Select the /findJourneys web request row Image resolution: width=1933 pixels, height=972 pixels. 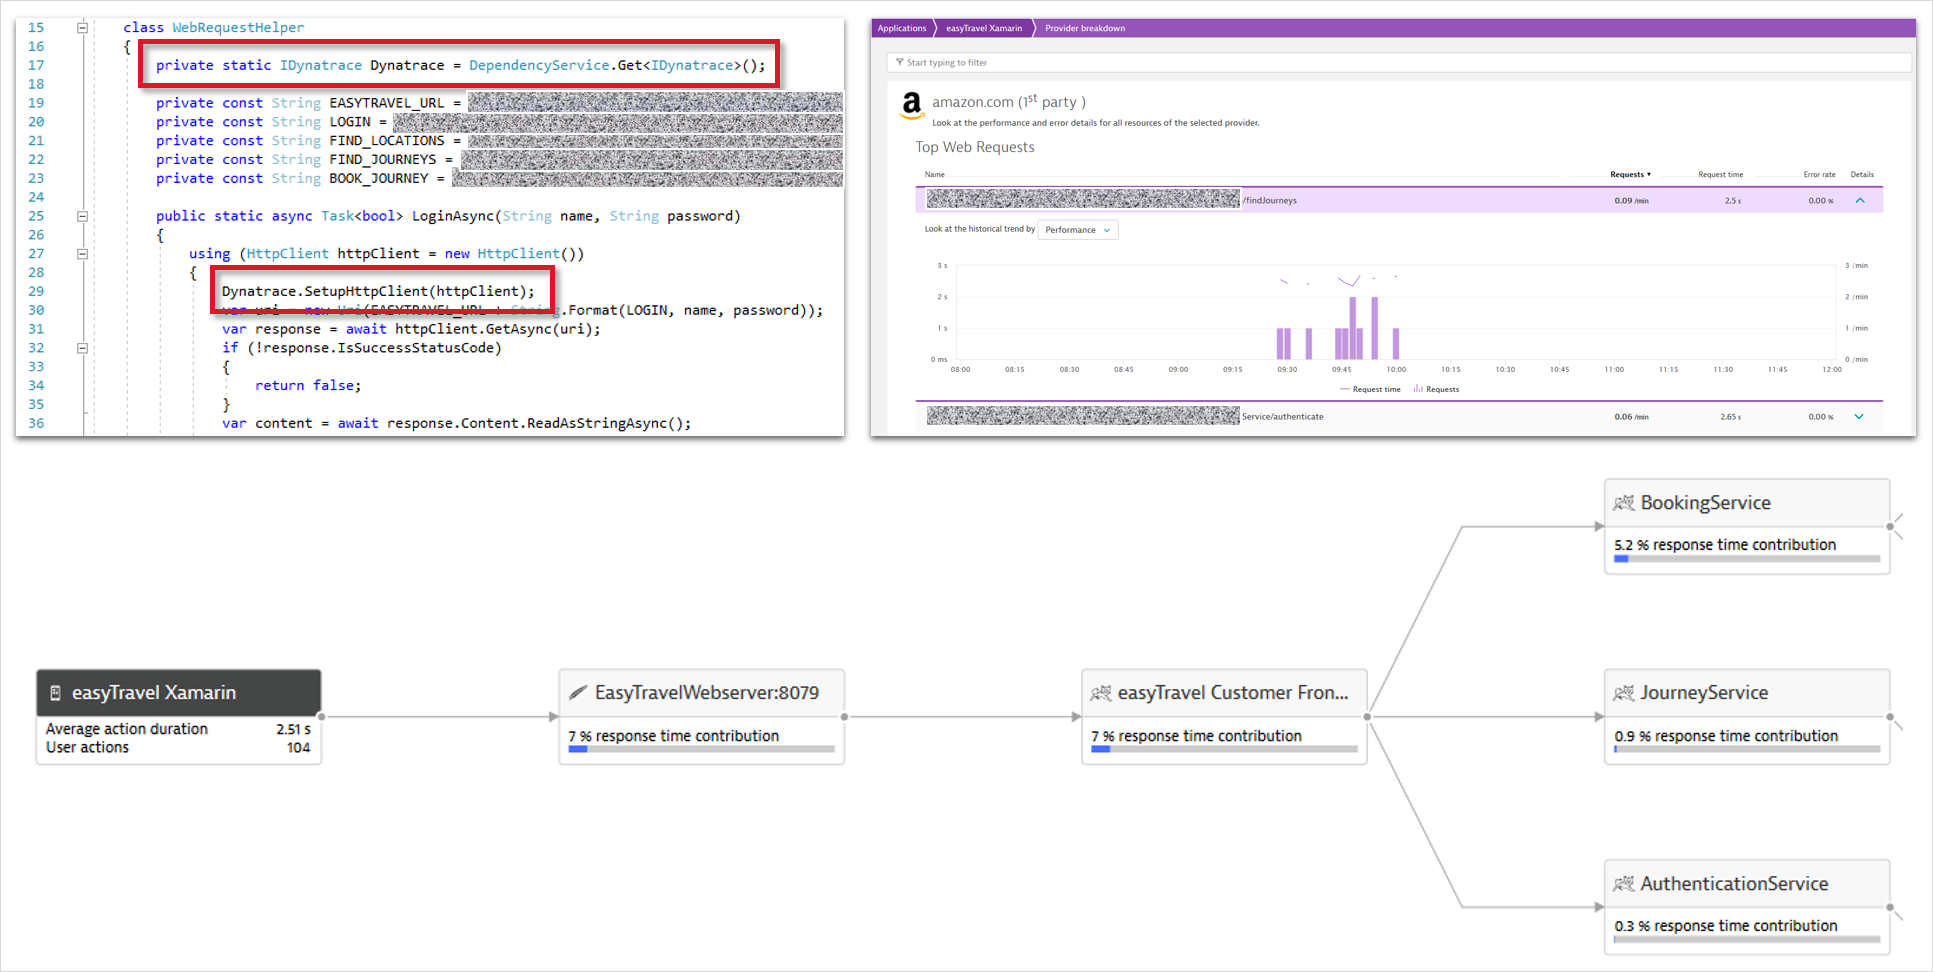(1399, 200)
